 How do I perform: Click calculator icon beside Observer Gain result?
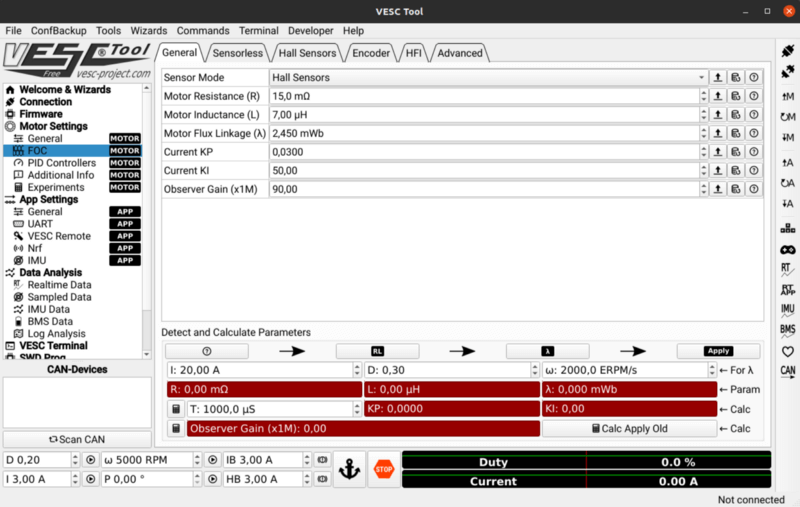pos(176,428)
